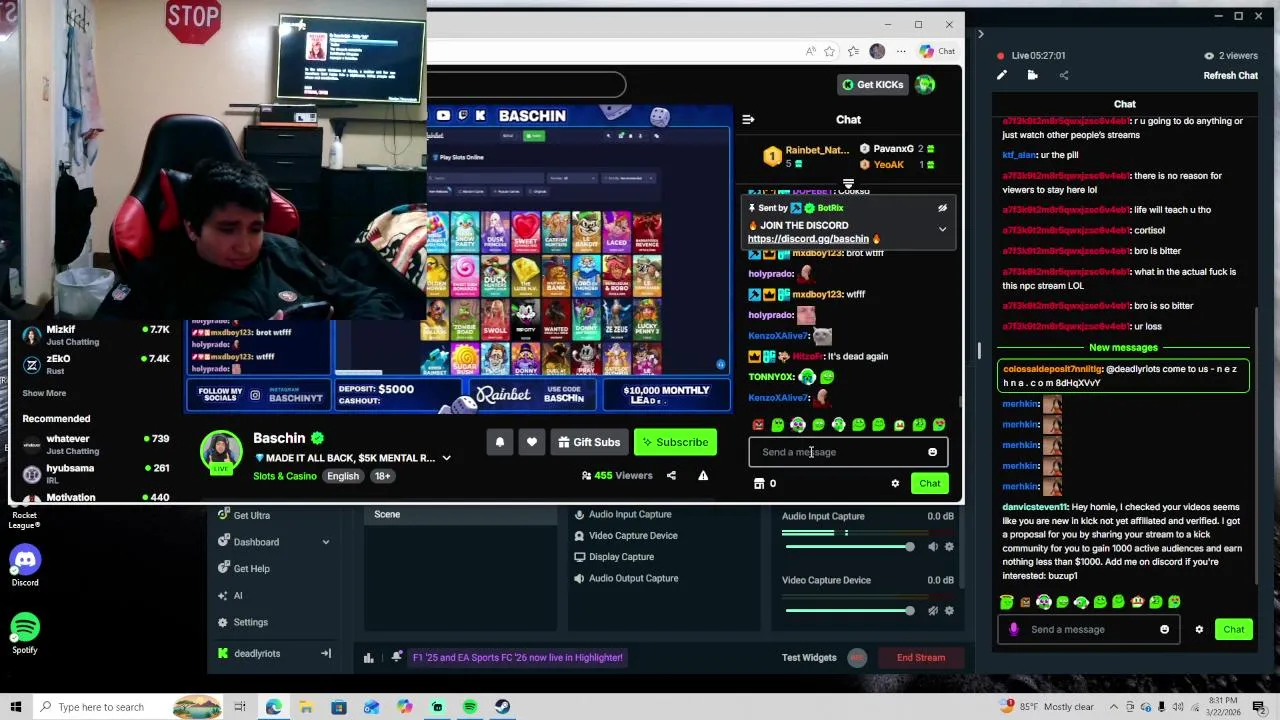1280x720 pixels.
Task: Open Get Help in the sidebar
Action: coord(251,569)
